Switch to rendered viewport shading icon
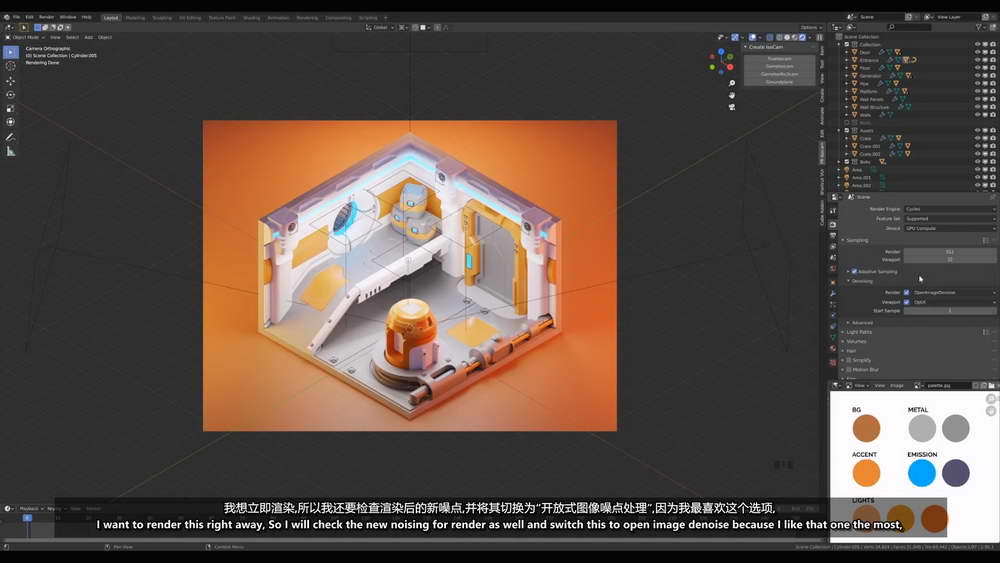 click(x=802, y=37)
